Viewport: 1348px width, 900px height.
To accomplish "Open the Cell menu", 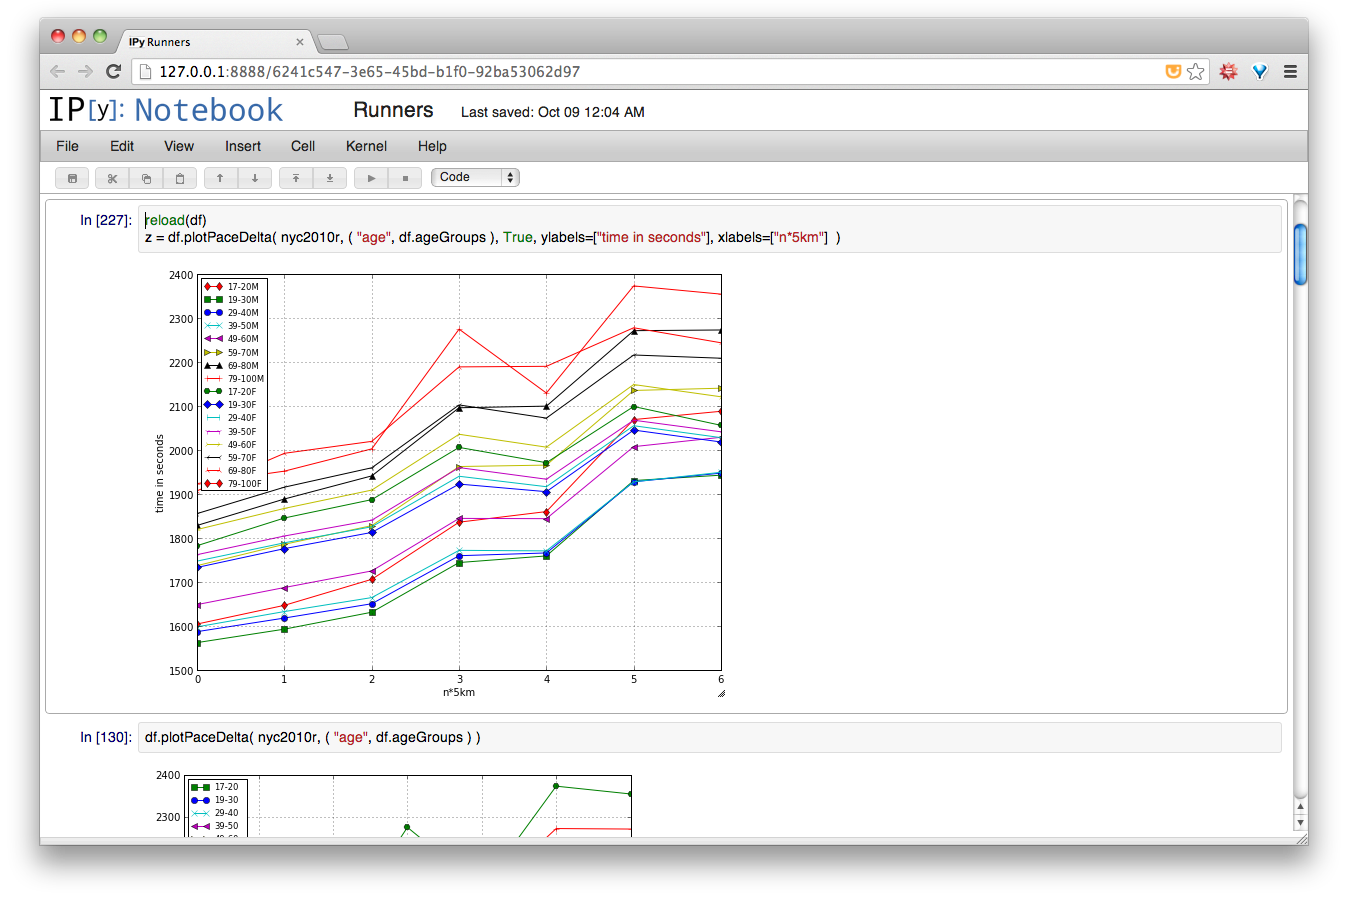I will tap(303, 146).
